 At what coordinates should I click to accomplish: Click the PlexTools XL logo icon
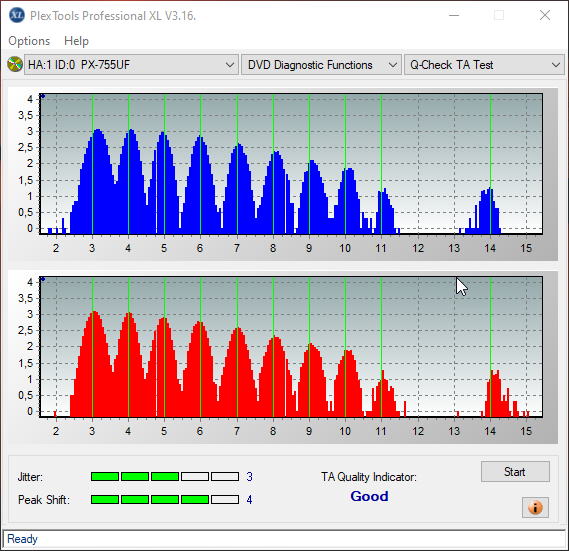click(x=17, y=15)
